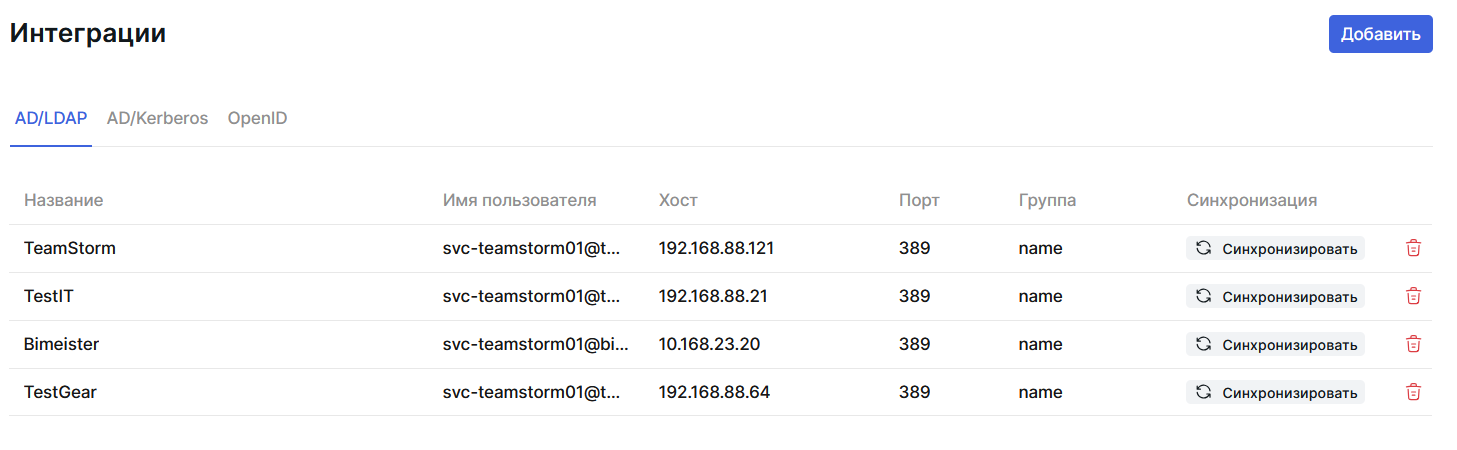The width and height of the screenshot is (1457, 450).
Task: Open the TestGear integration name
Action: 60,392
